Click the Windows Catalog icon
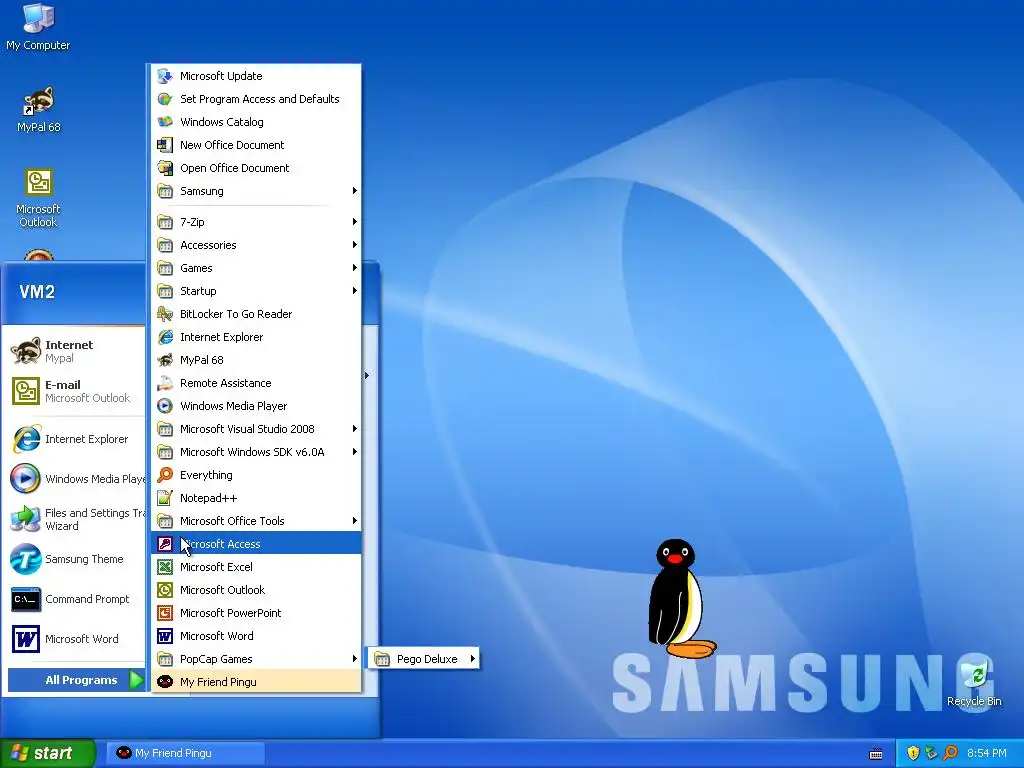 coord(165,121)
